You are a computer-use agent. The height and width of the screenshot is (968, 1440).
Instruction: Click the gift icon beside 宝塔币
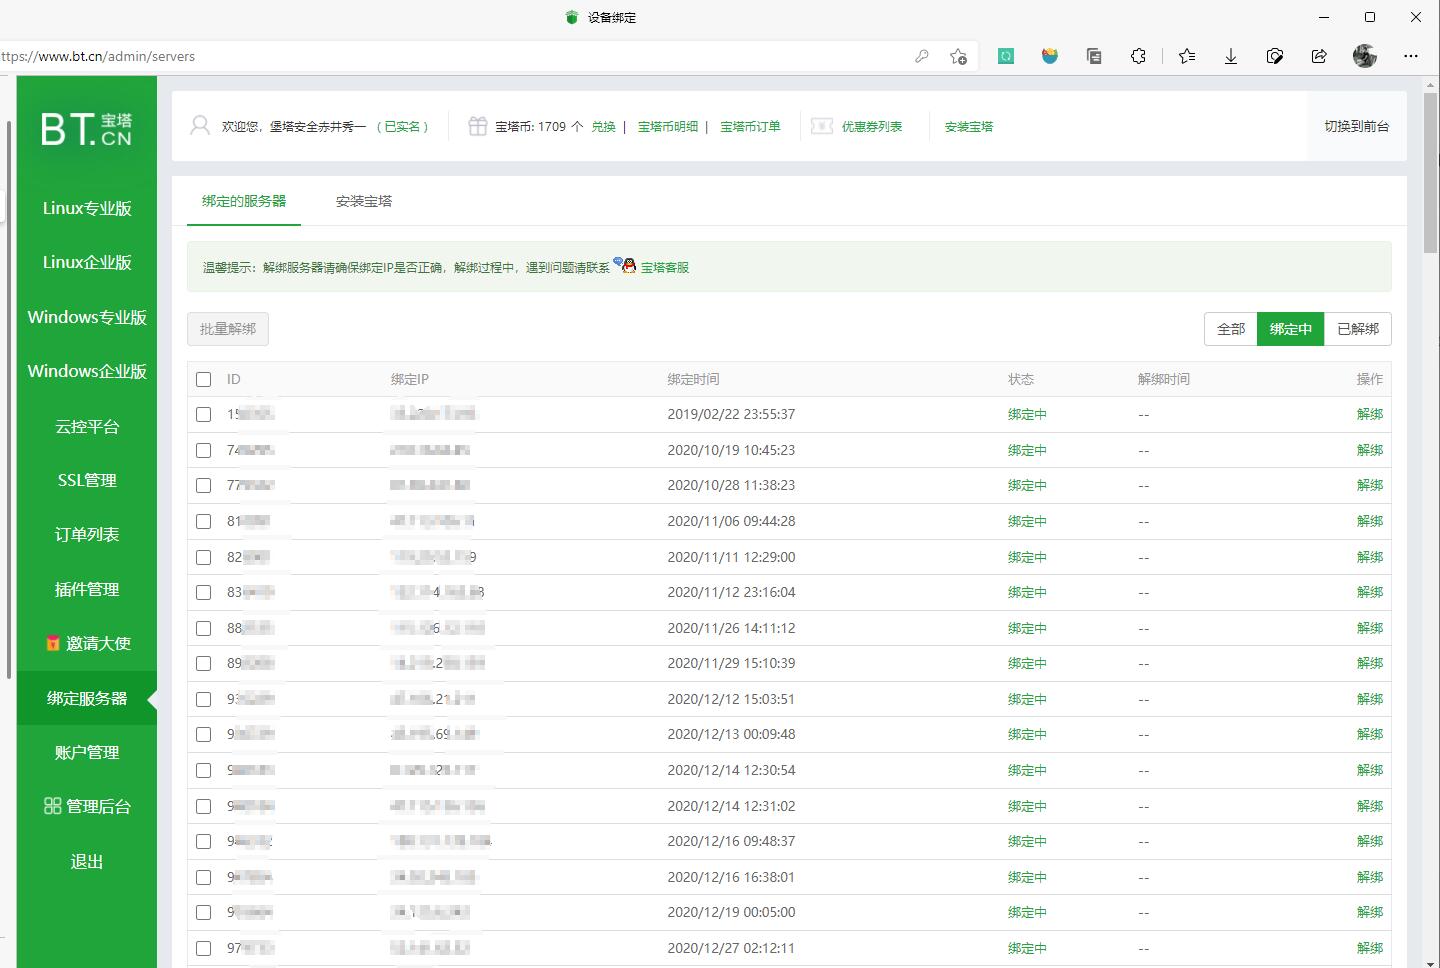coord(478,126)
